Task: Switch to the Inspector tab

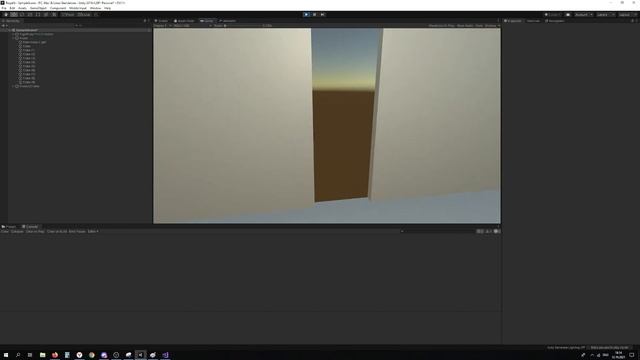Action: tap(513, 21)
